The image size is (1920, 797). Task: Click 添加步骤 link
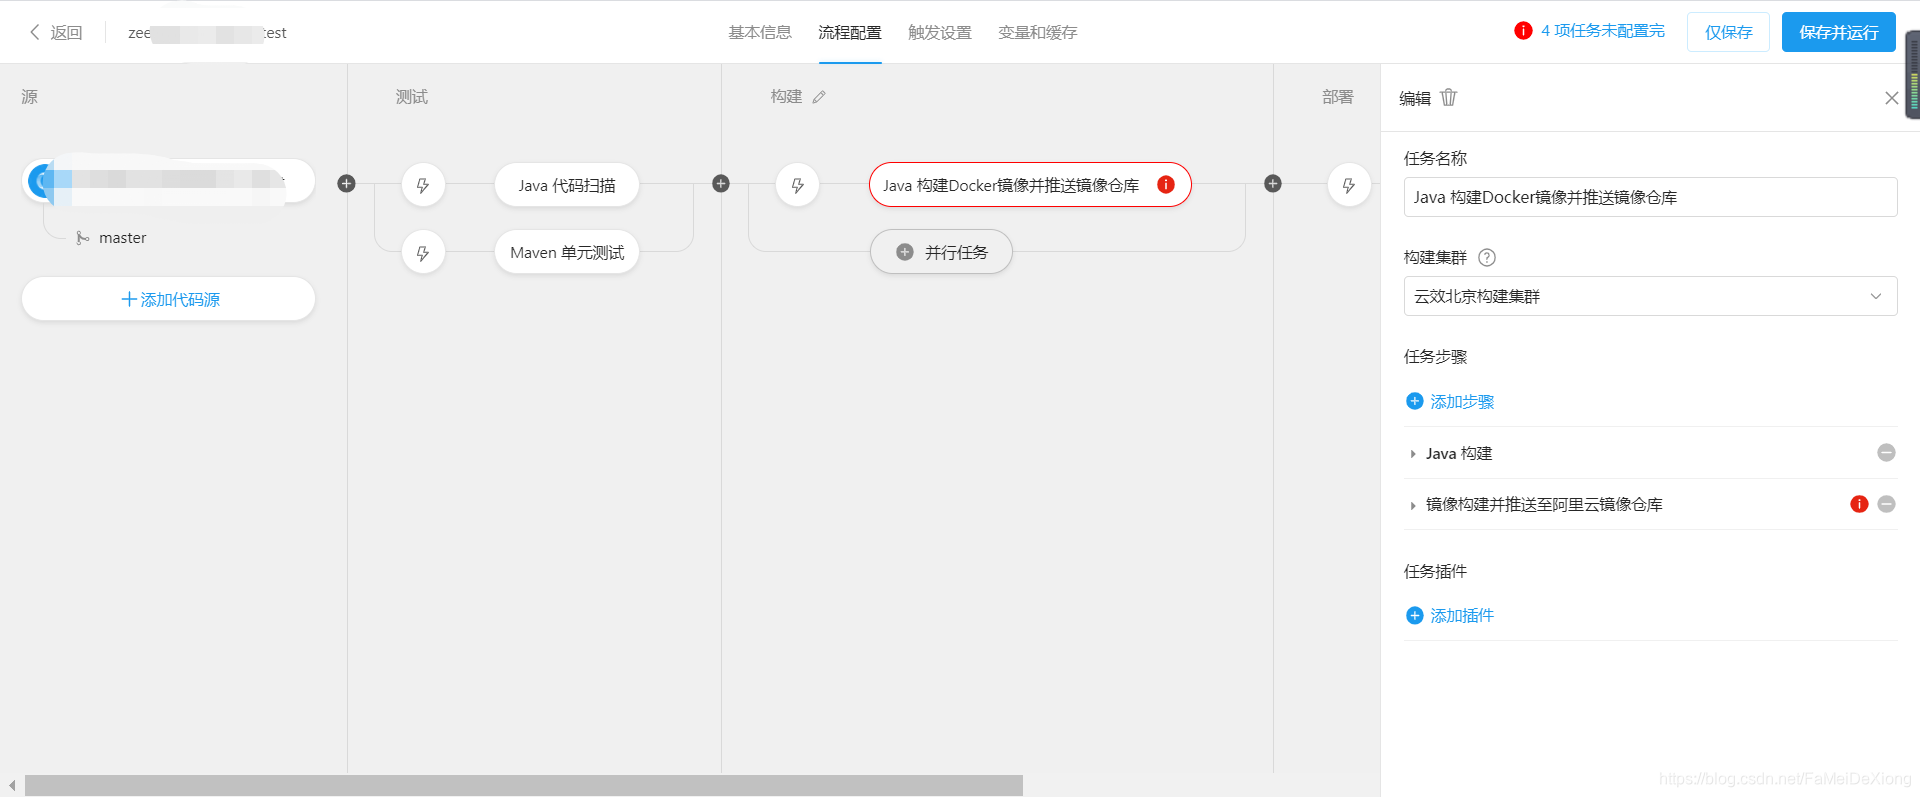click(1462, 401)
